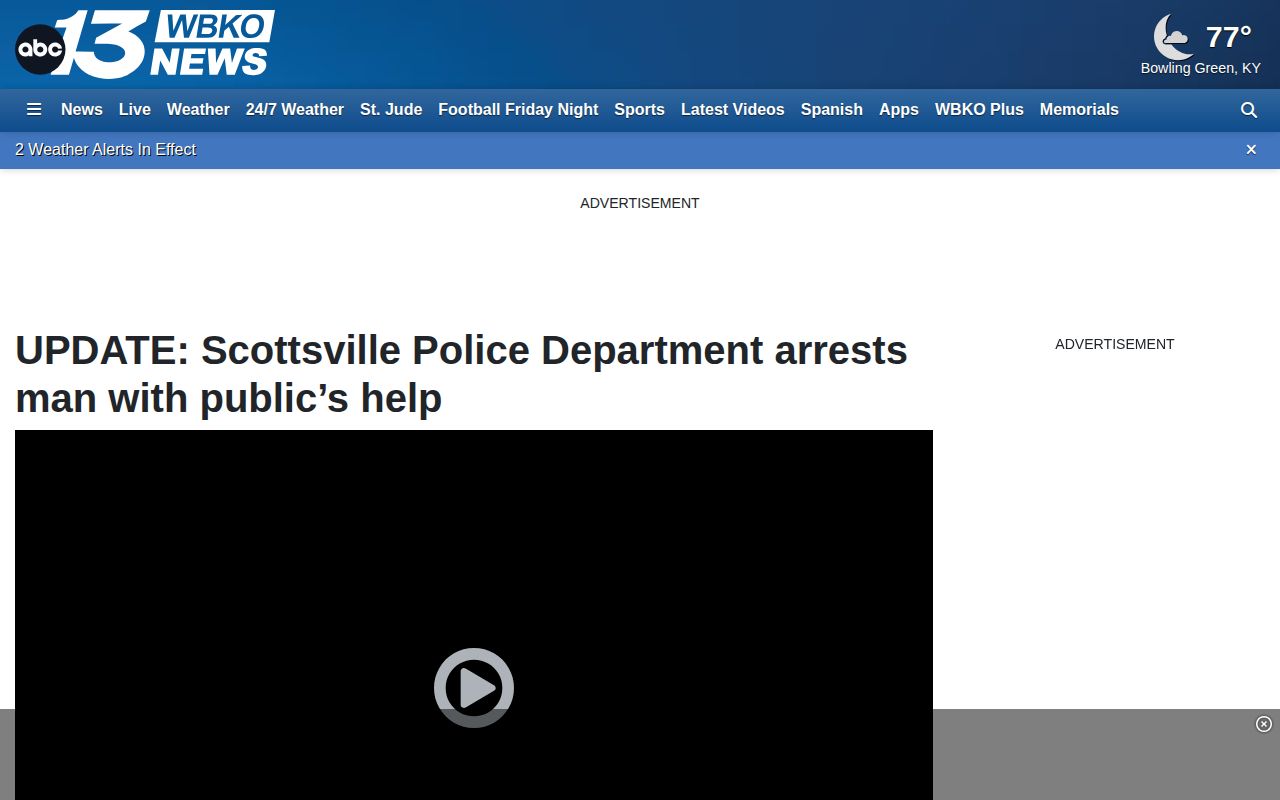Switch to the Spanish section
The image size is (1280, 800).
[832, 110]
